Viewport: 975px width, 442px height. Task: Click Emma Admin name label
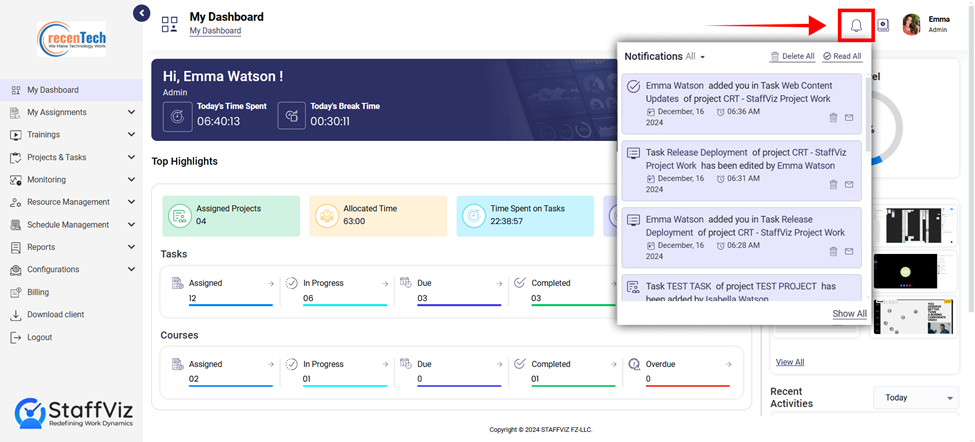[939, 24]
